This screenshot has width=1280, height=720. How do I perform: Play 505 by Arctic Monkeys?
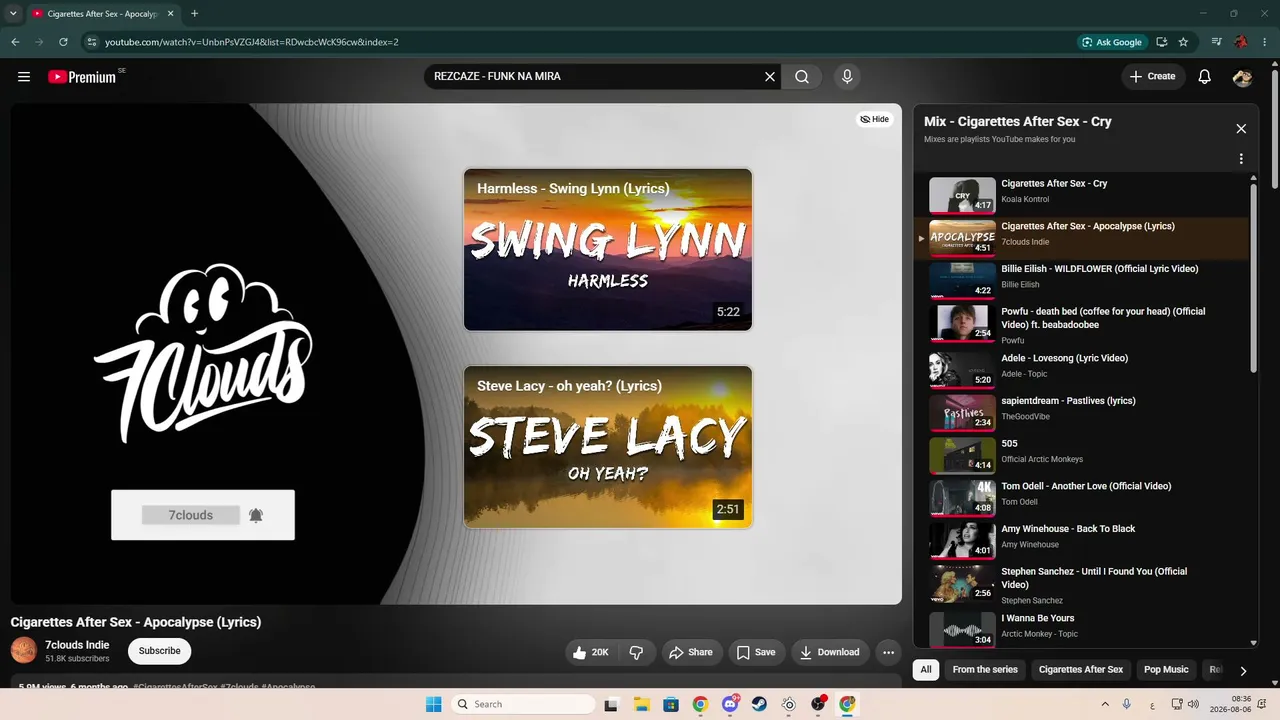(1083, 454)
